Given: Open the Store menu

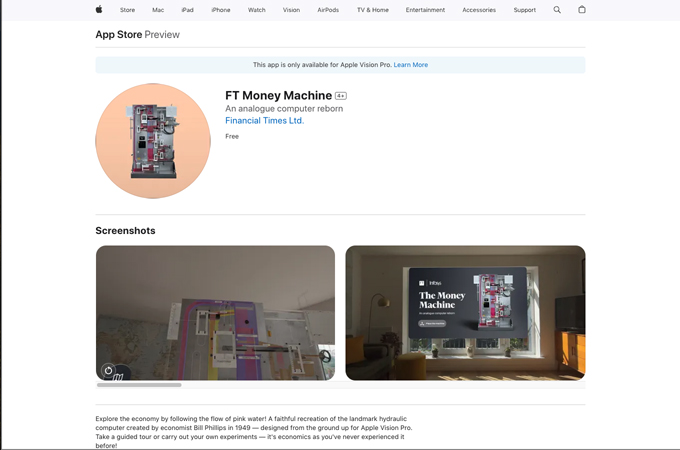Looking at the screenshot, I should (128, 10).
